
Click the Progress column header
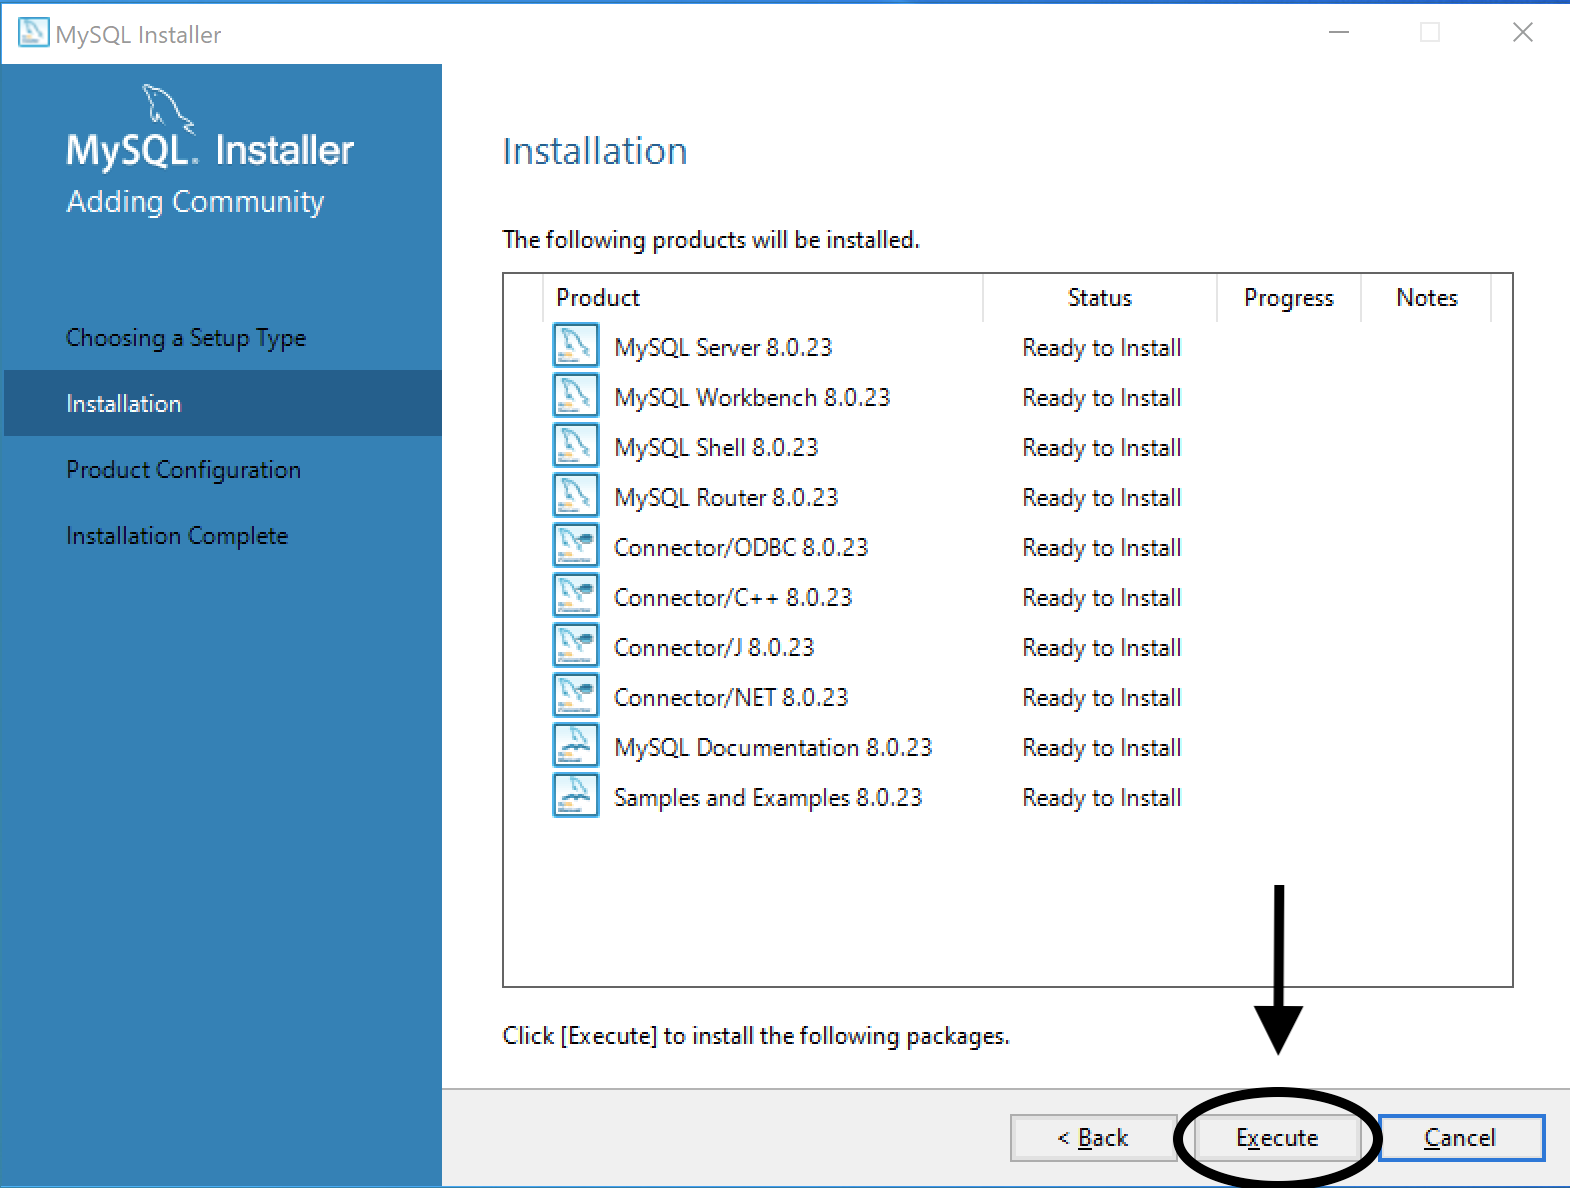pos(1289,298)
